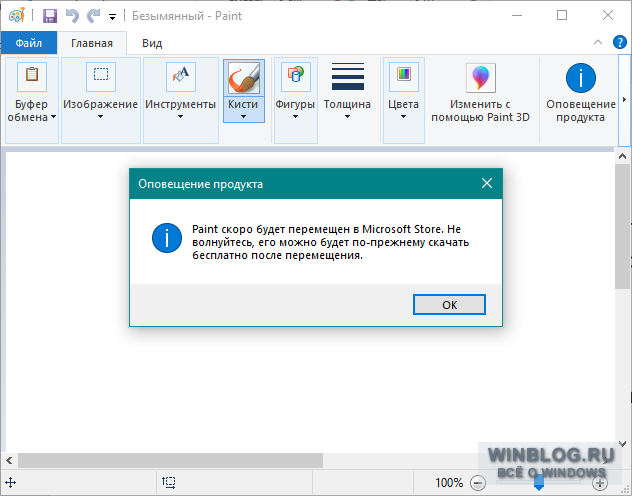This screenshot has height=496, width=632.
Task: Click the horizontal scrollbar thumb
Action: pos(170,460)
